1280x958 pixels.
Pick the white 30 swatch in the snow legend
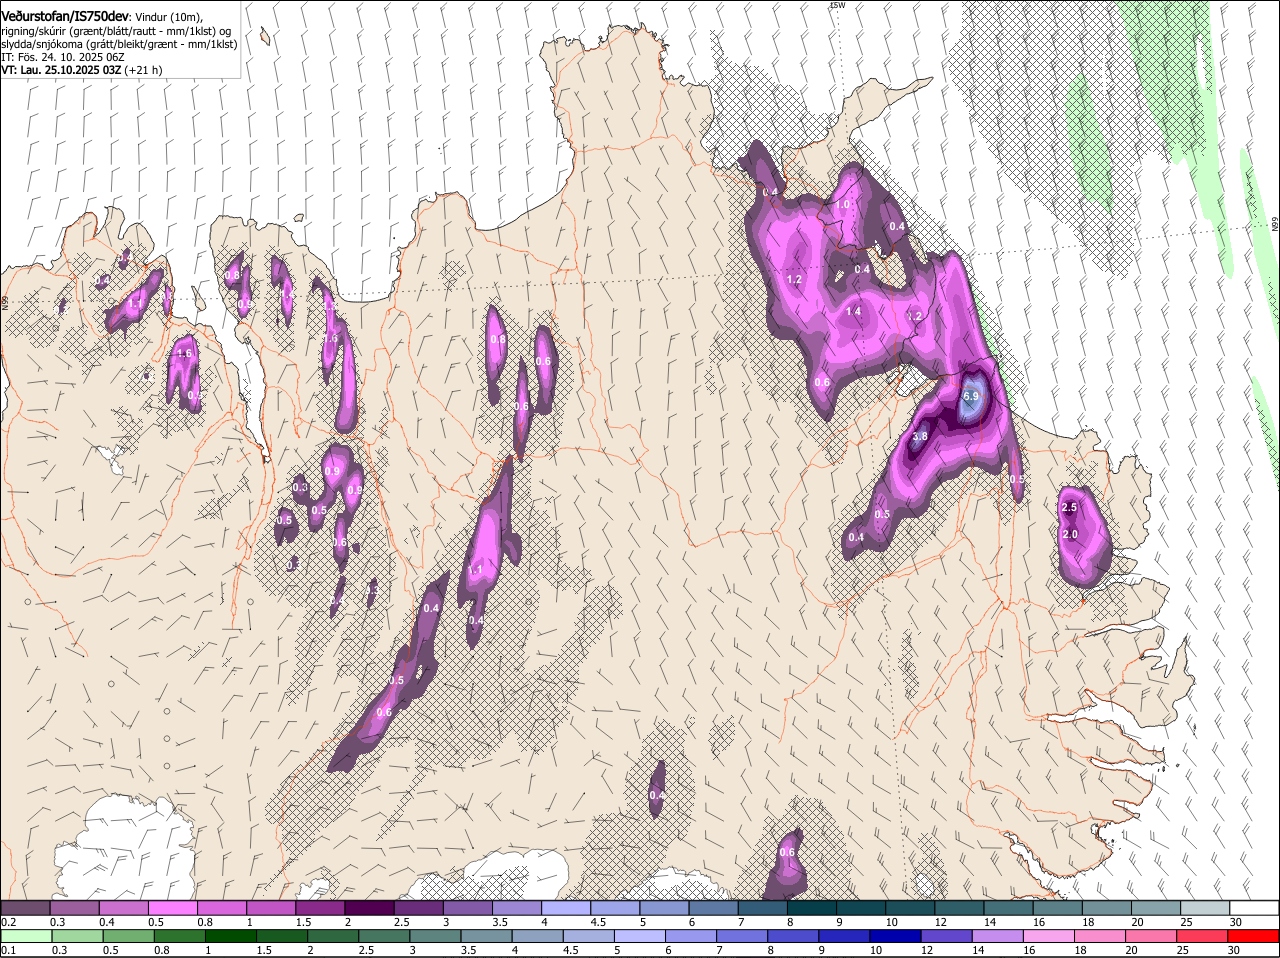pyautogui.click(x=1255, y=908)
